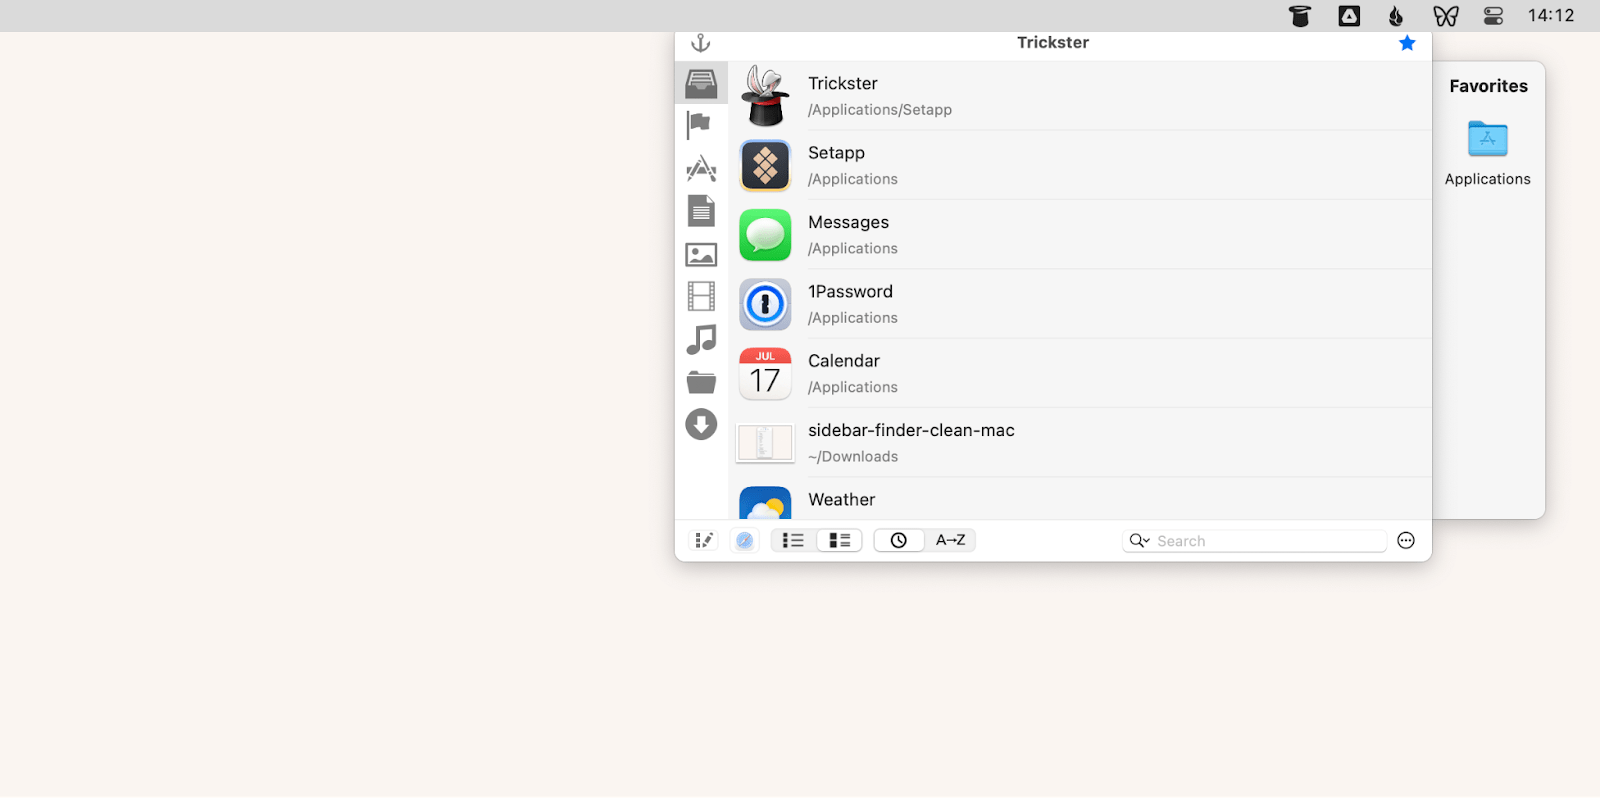Open Control Center in menu bar

pos(1493,16)
